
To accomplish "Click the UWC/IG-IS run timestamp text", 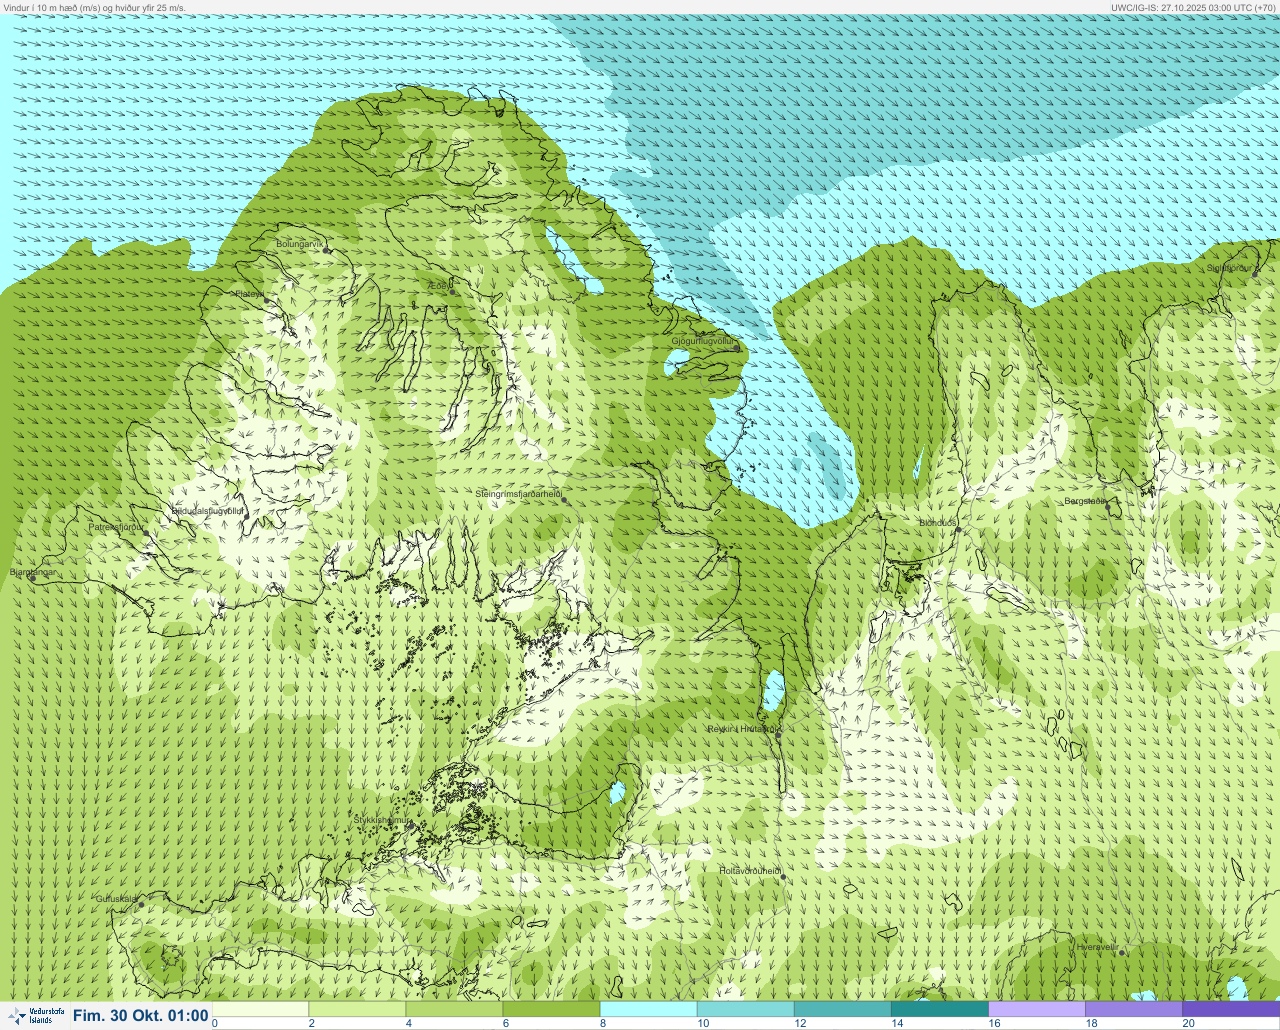I will tap(1194, 7).
